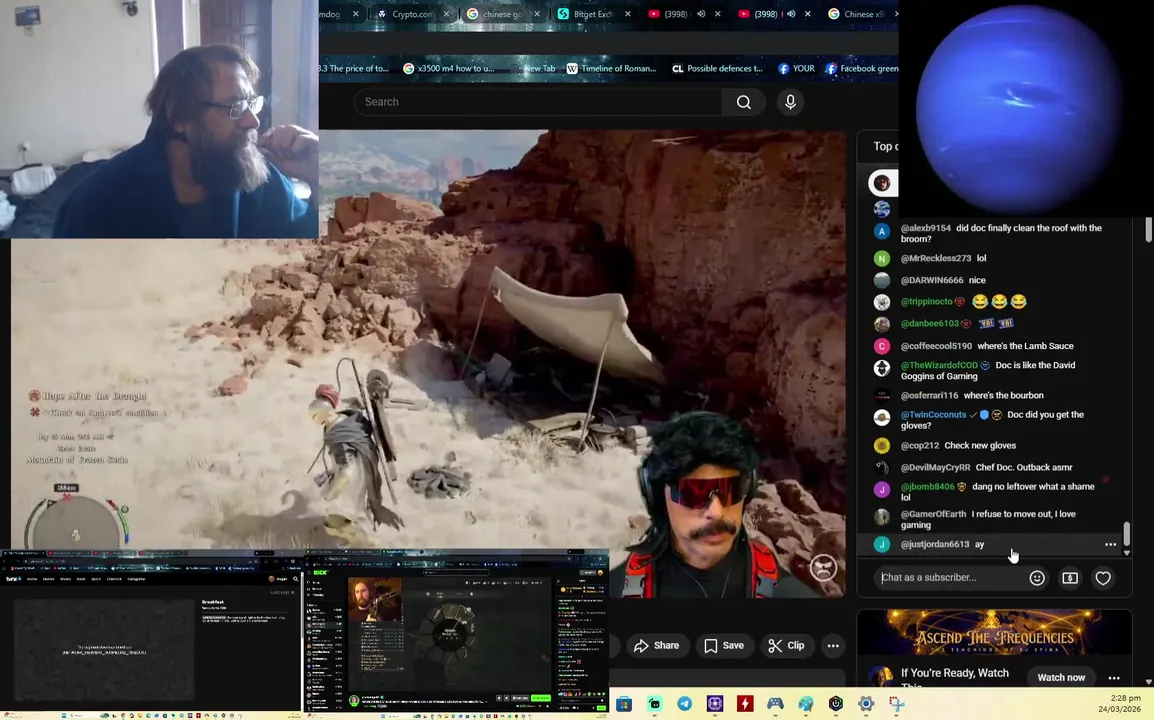Viewport: 1154px width, 720px height.
Task: Click coffeecool5190's avatar in chat
Action: [x=882, y=346]
